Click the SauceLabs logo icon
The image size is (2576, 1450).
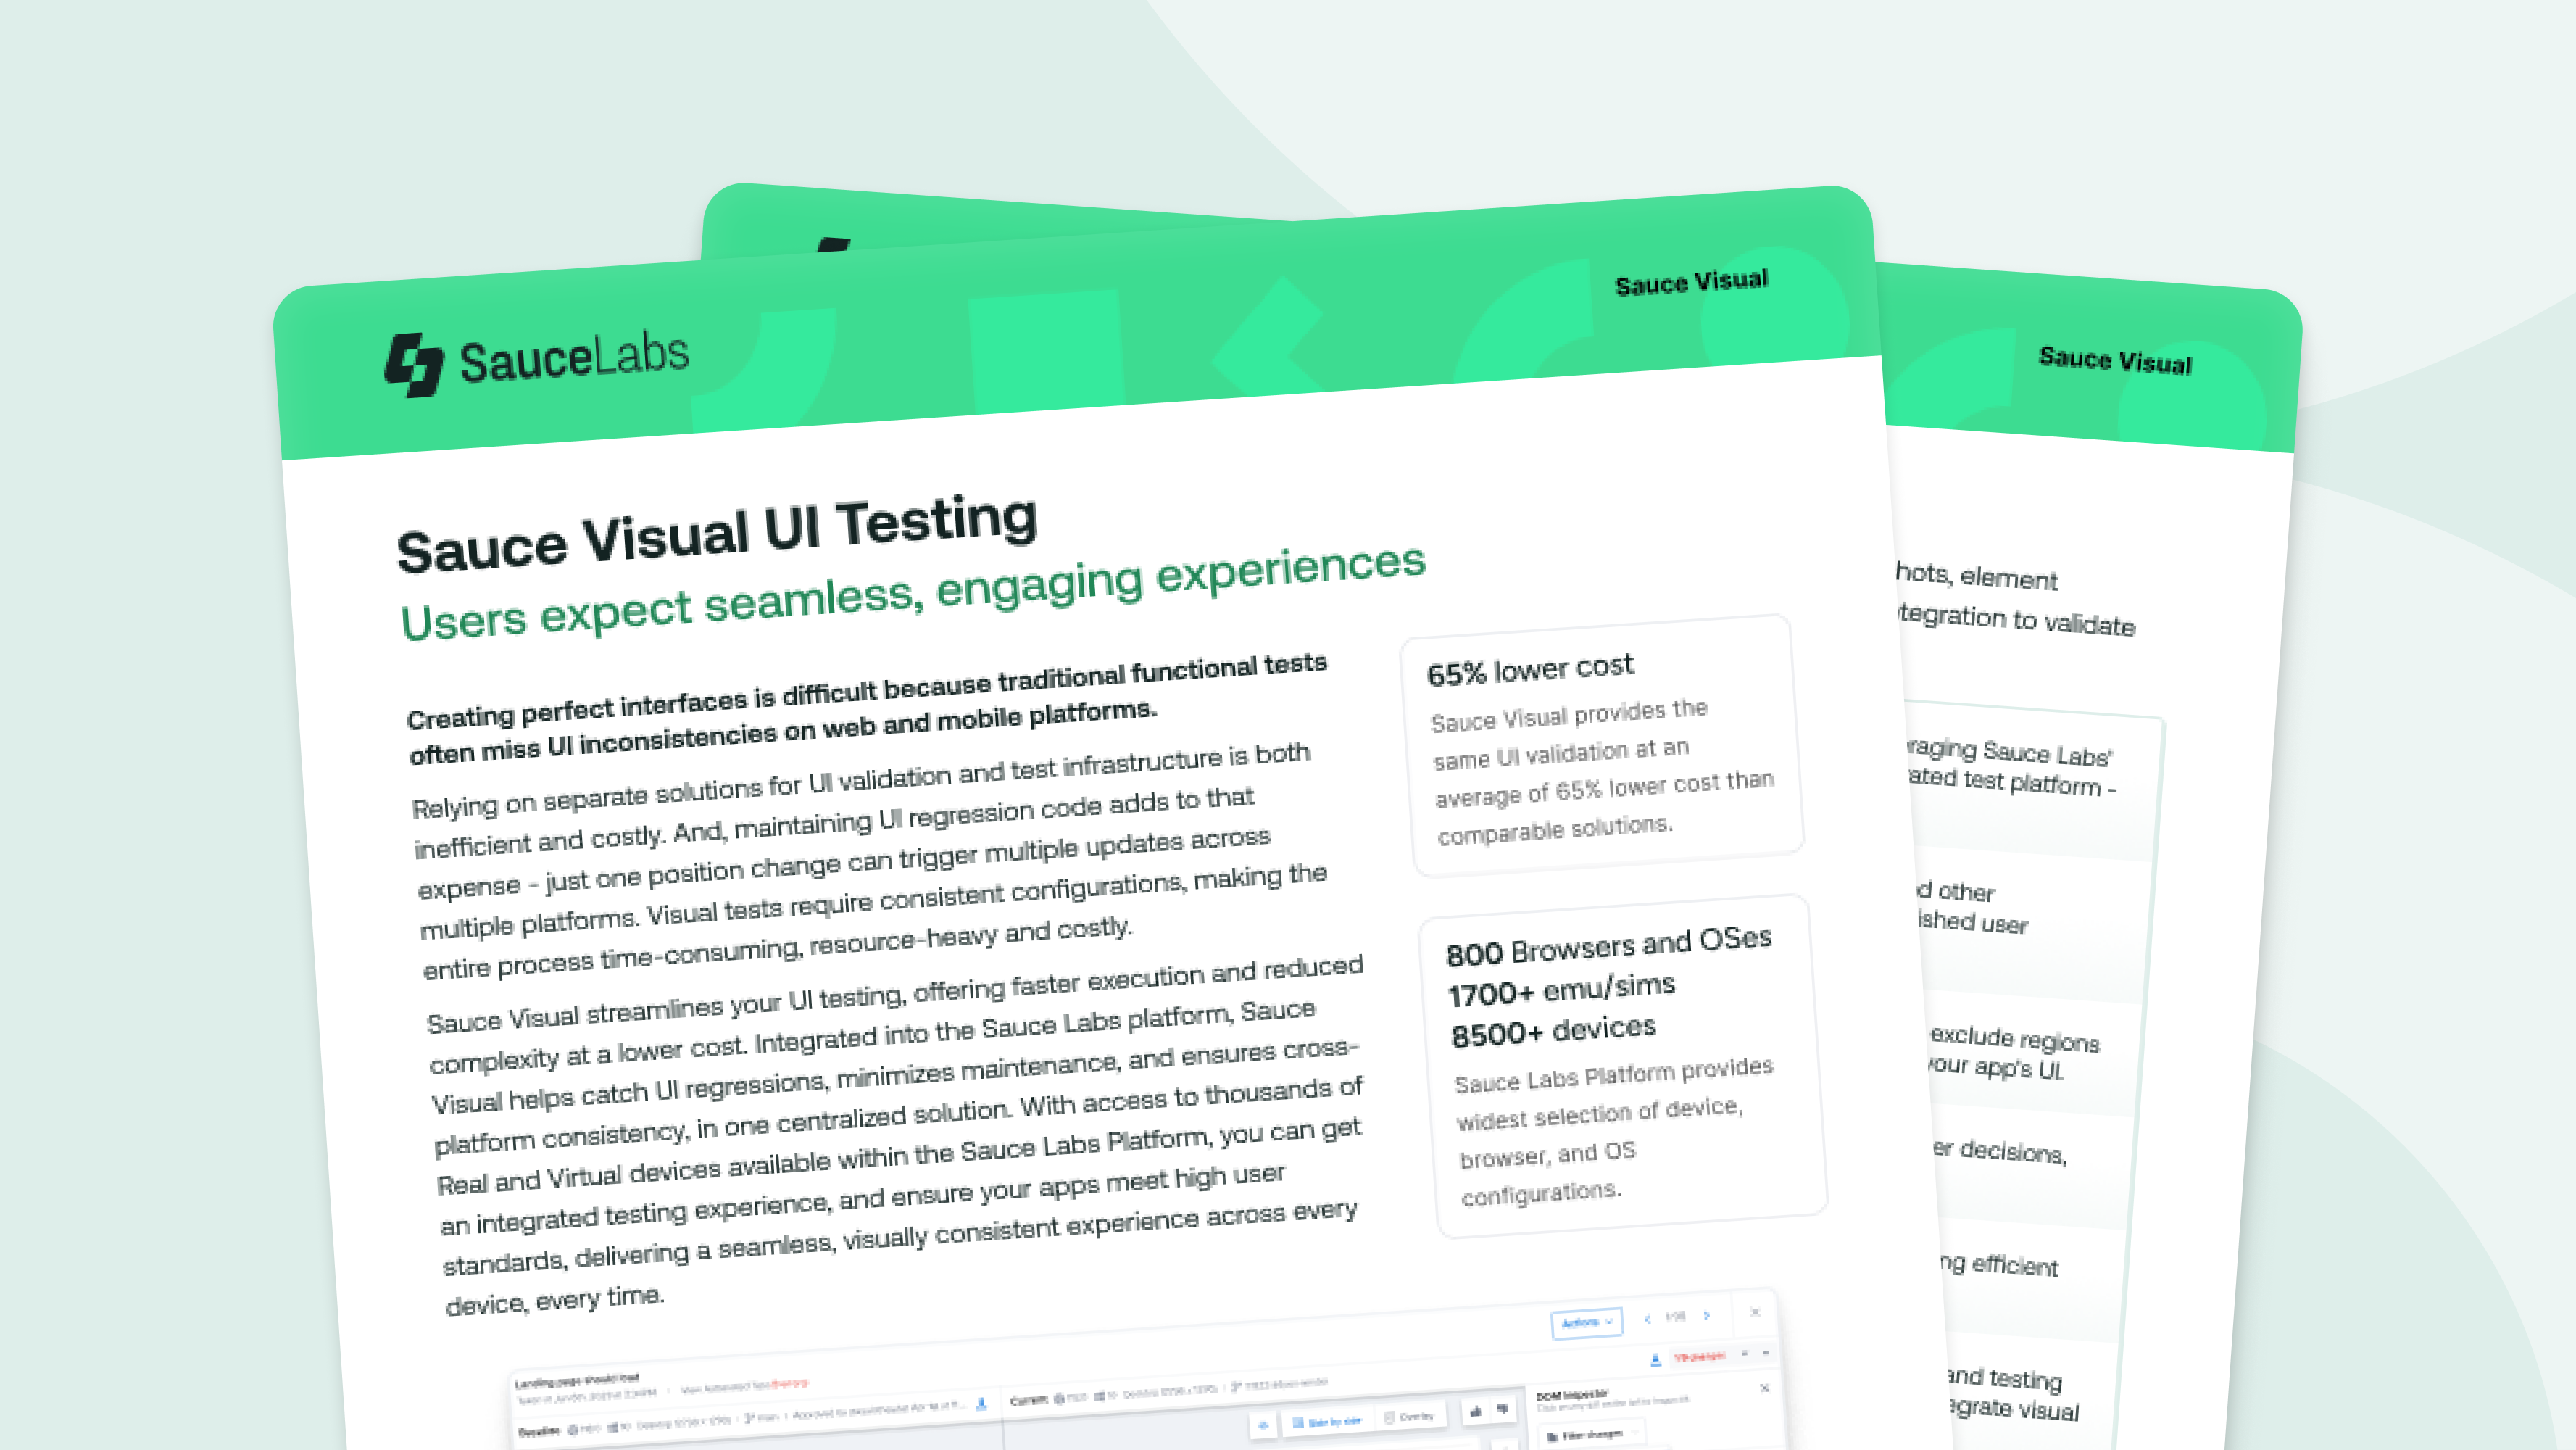click(x=414, y=364)
